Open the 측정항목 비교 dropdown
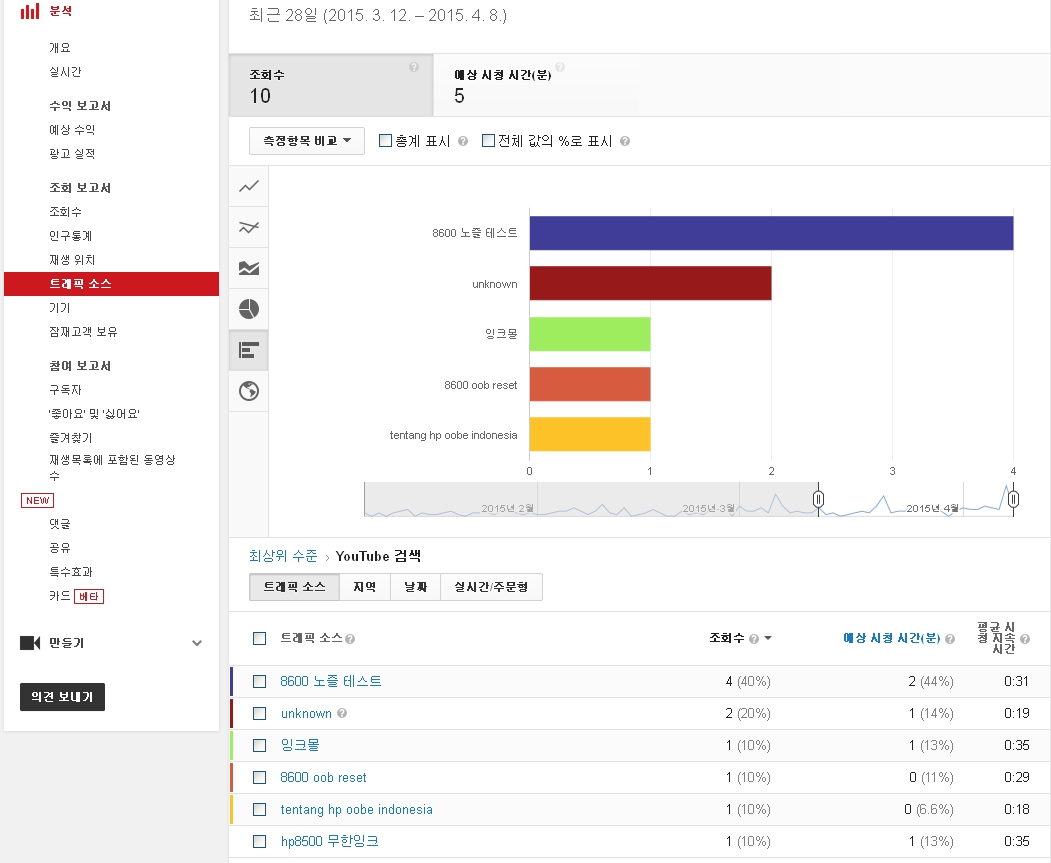The image size is (1051, 863). pos(306,141)
